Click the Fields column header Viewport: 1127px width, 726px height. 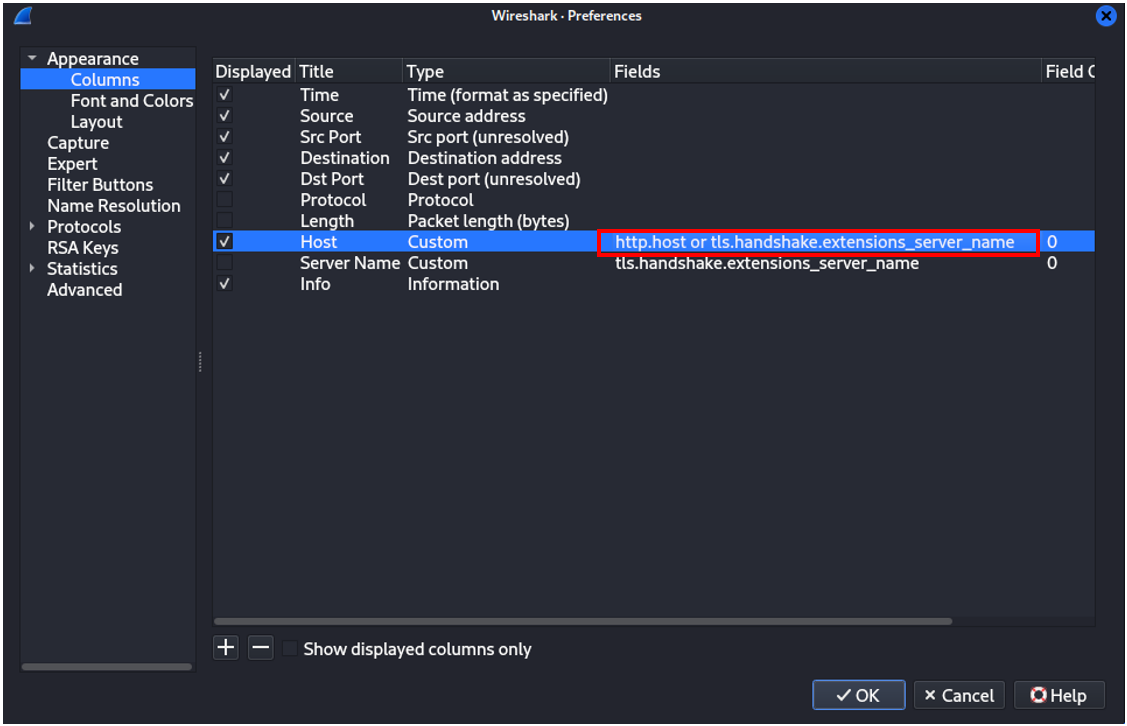pyautogui.click(x=825, y=71)
